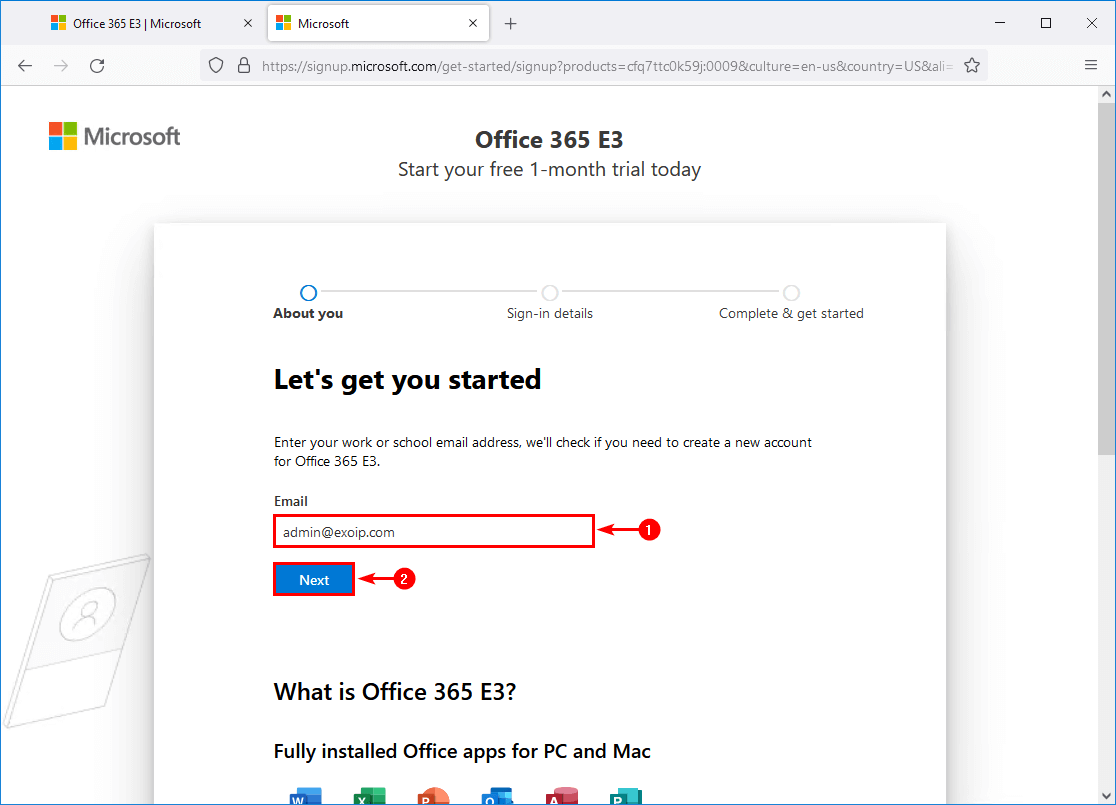Bookmark this page with the star icon
This screenshot has height=805, width=1116.
coord(972,65)
